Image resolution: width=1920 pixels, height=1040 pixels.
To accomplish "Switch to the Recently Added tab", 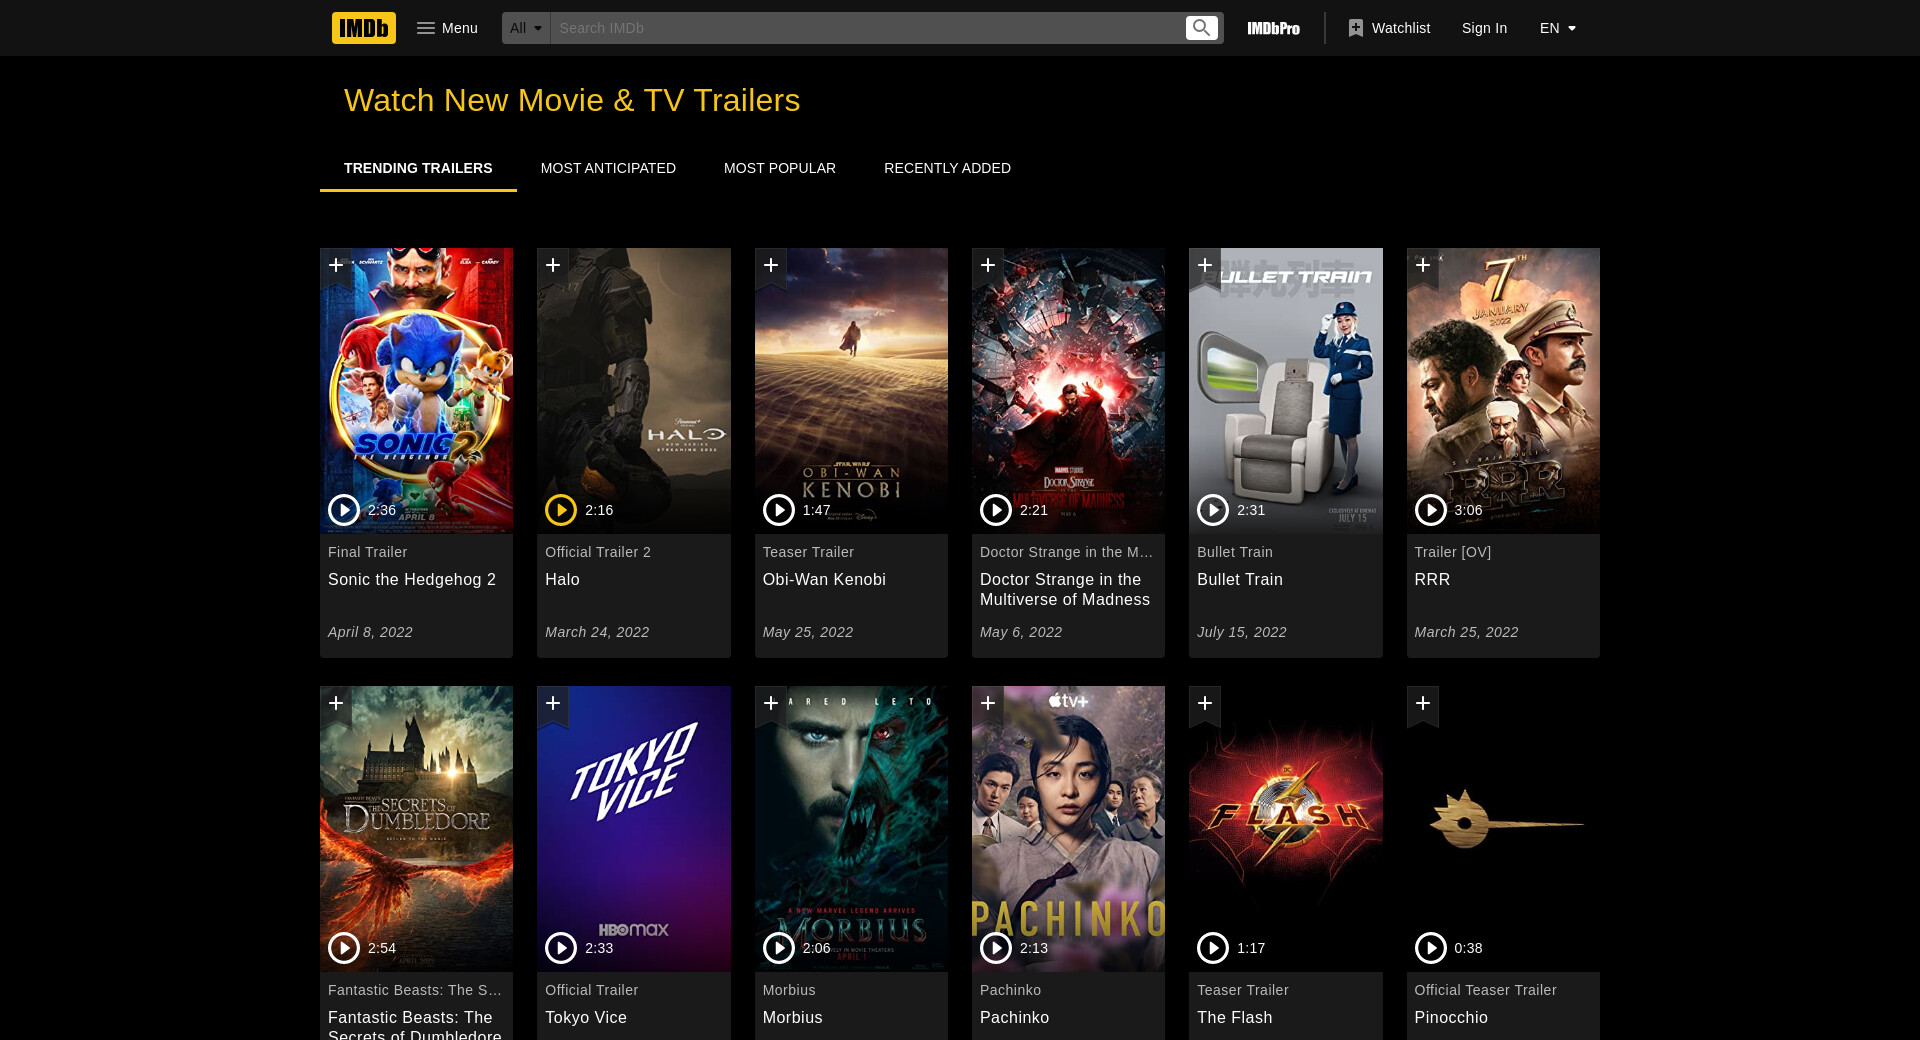I will [x=947, y=168].
